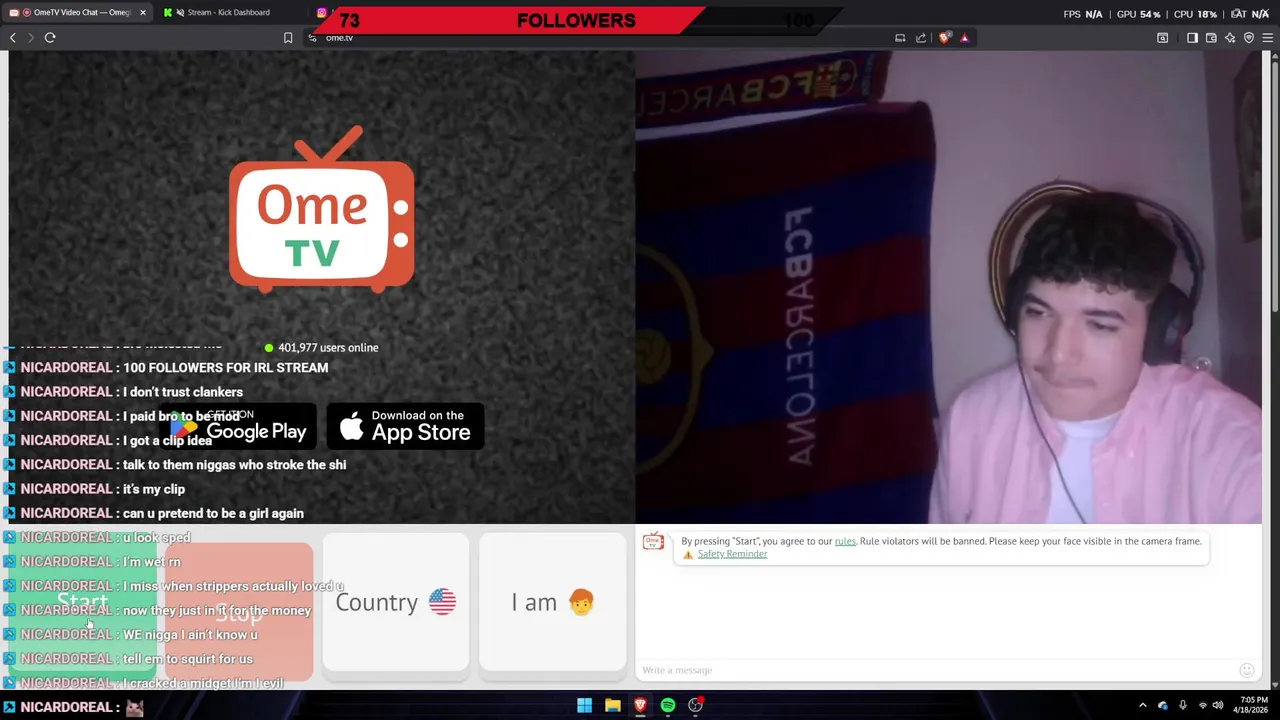Open the Windows Start menu
The image size is (1280, 720).
[x=584, y=705]
